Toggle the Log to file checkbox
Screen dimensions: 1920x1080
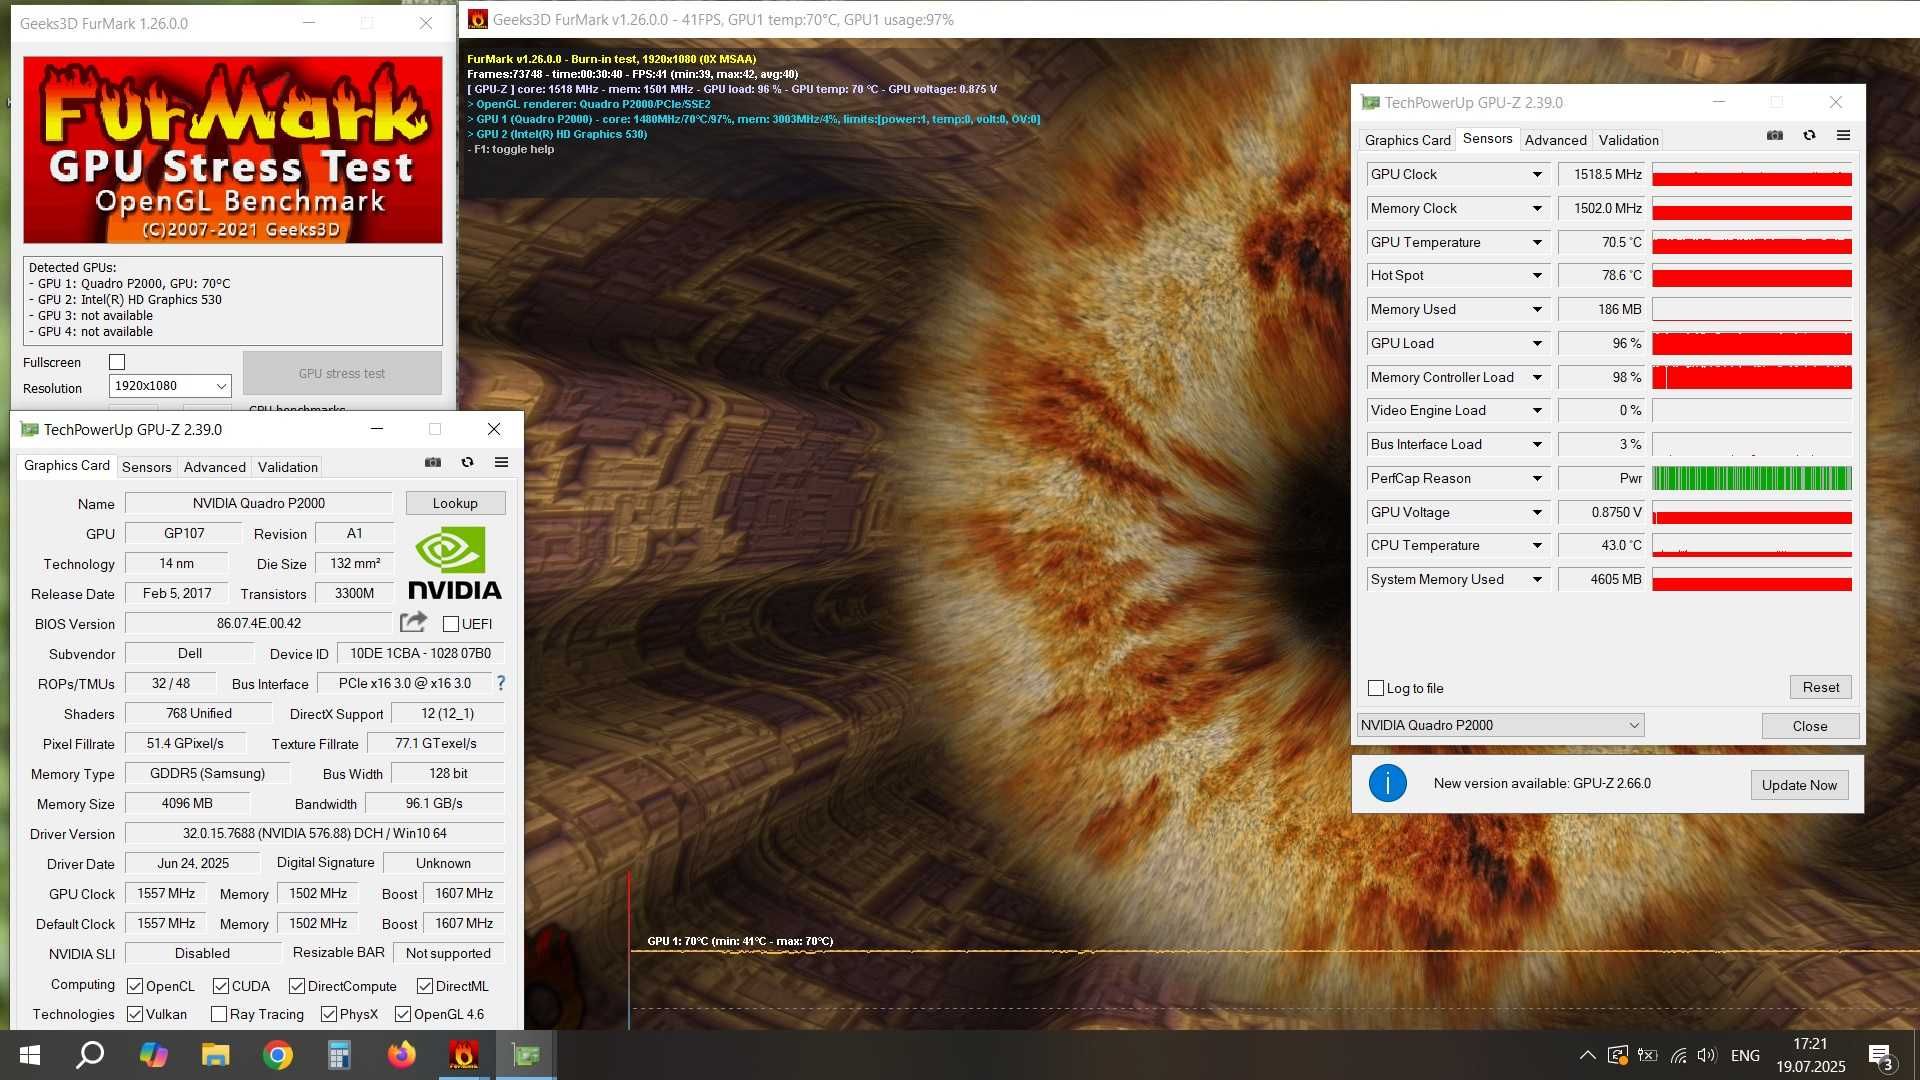(x=1376, y=688)
